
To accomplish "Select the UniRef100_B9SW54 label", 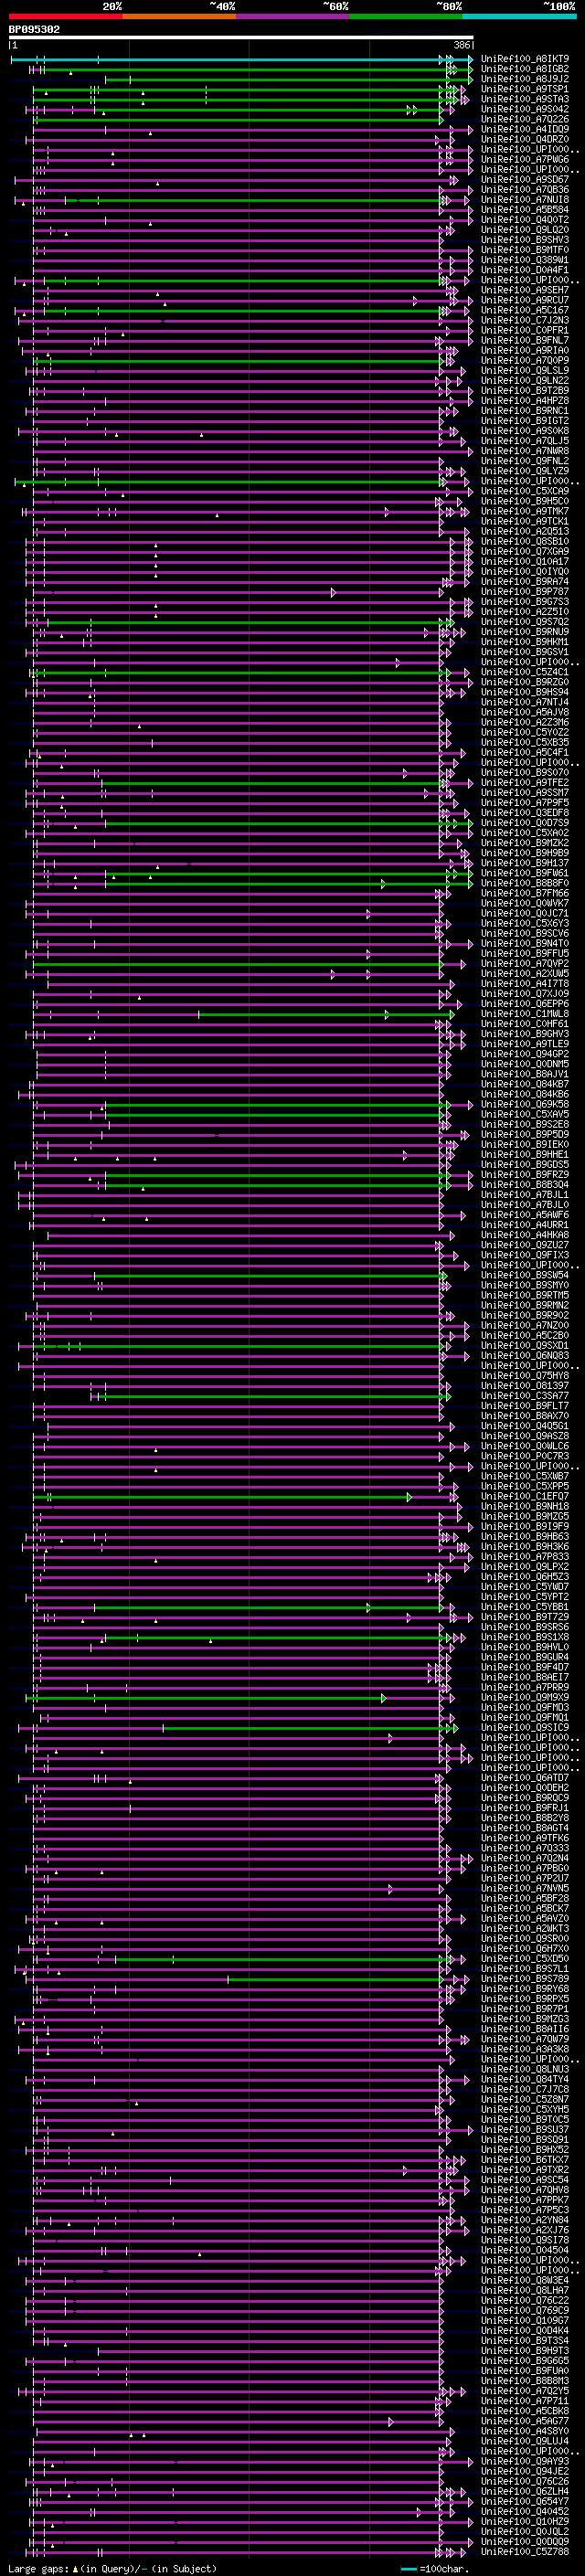I will click(x=525, y=1275).
